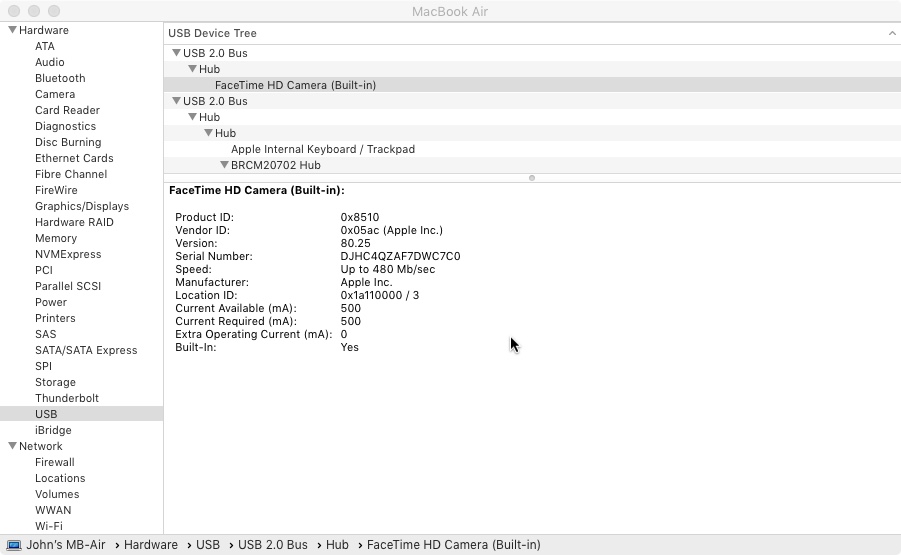This screenshot has width=901, height=555.
Task: Collapse the second USB 2.0 Bus triangle
Action: pos(176,101)
